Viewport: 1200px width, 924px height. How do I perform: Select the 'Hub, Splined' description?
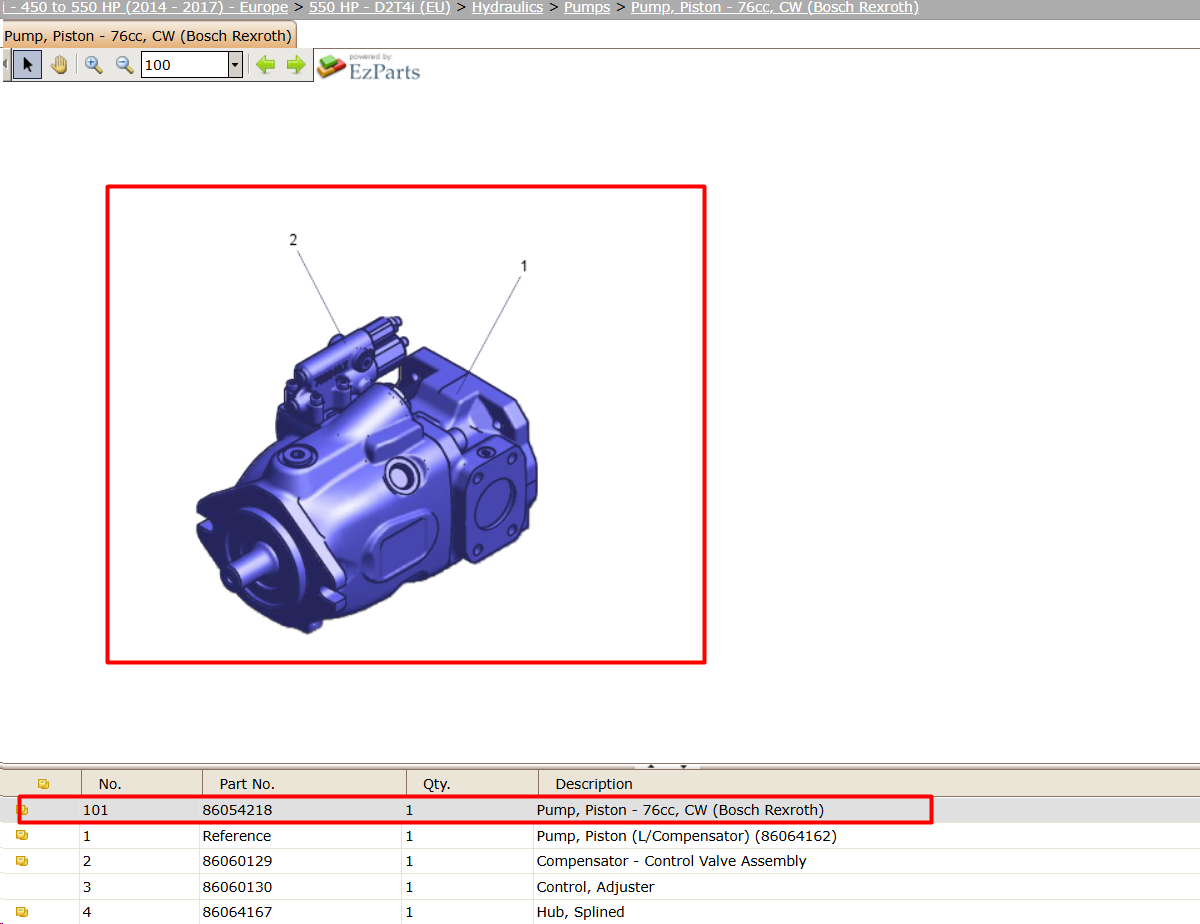[x=580, y=912]
